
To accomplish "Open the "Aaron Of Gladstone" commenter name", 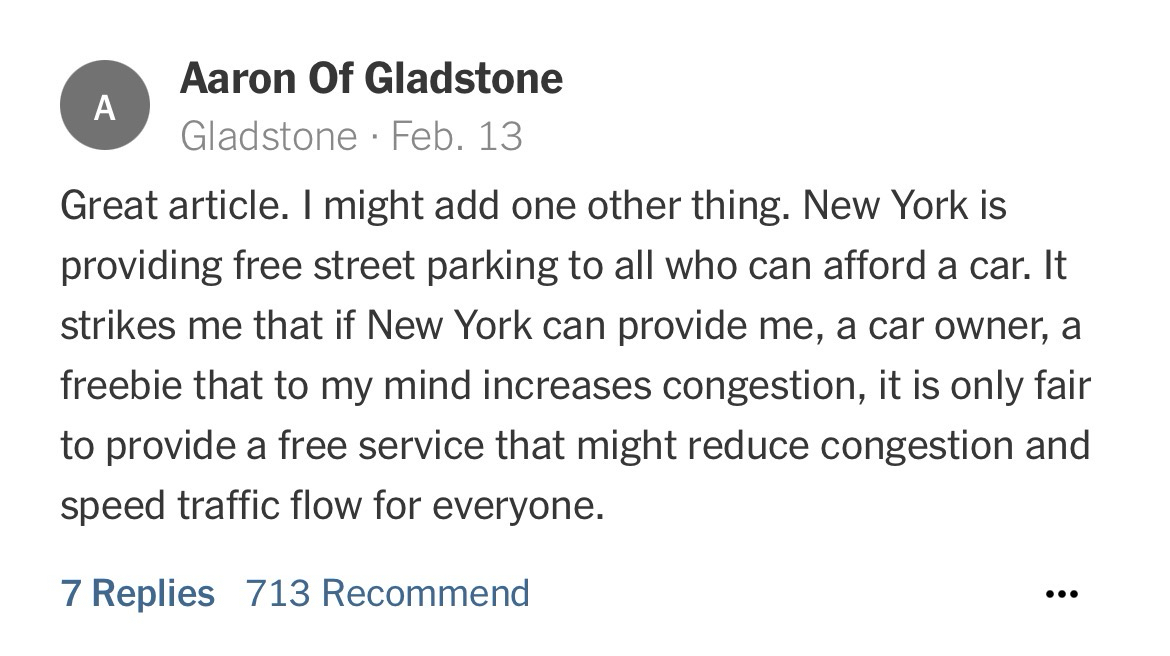I will (371, 78).
